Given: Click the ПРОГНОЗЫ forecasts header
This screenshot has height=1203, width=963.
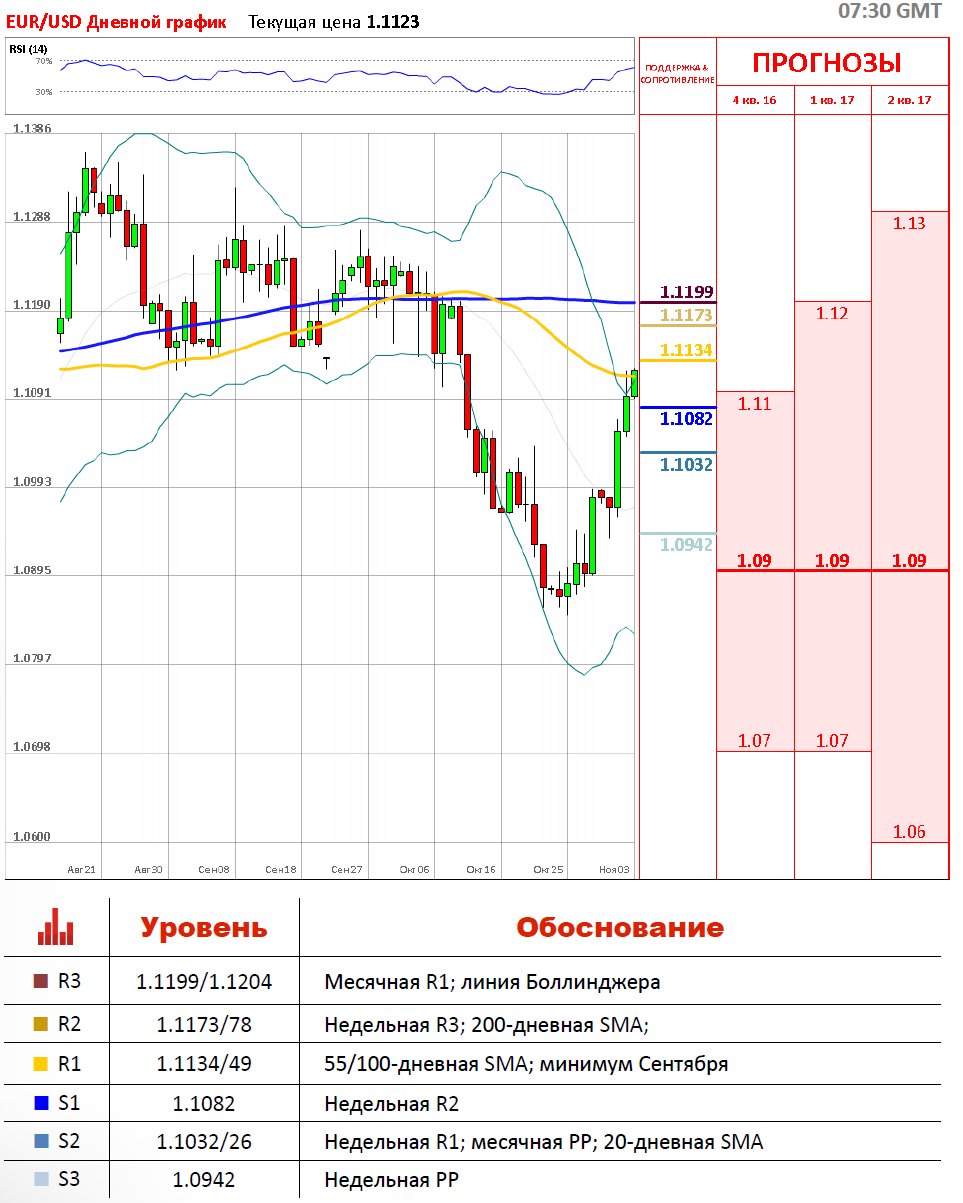Looking at the screenshot, I should [x=826, y=63].
